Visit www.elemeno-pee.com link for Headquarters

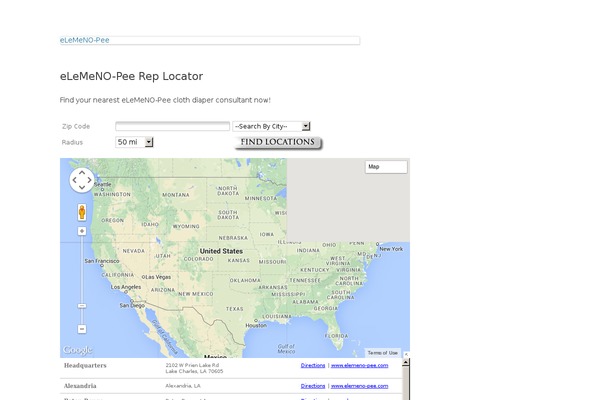(360, 366)
